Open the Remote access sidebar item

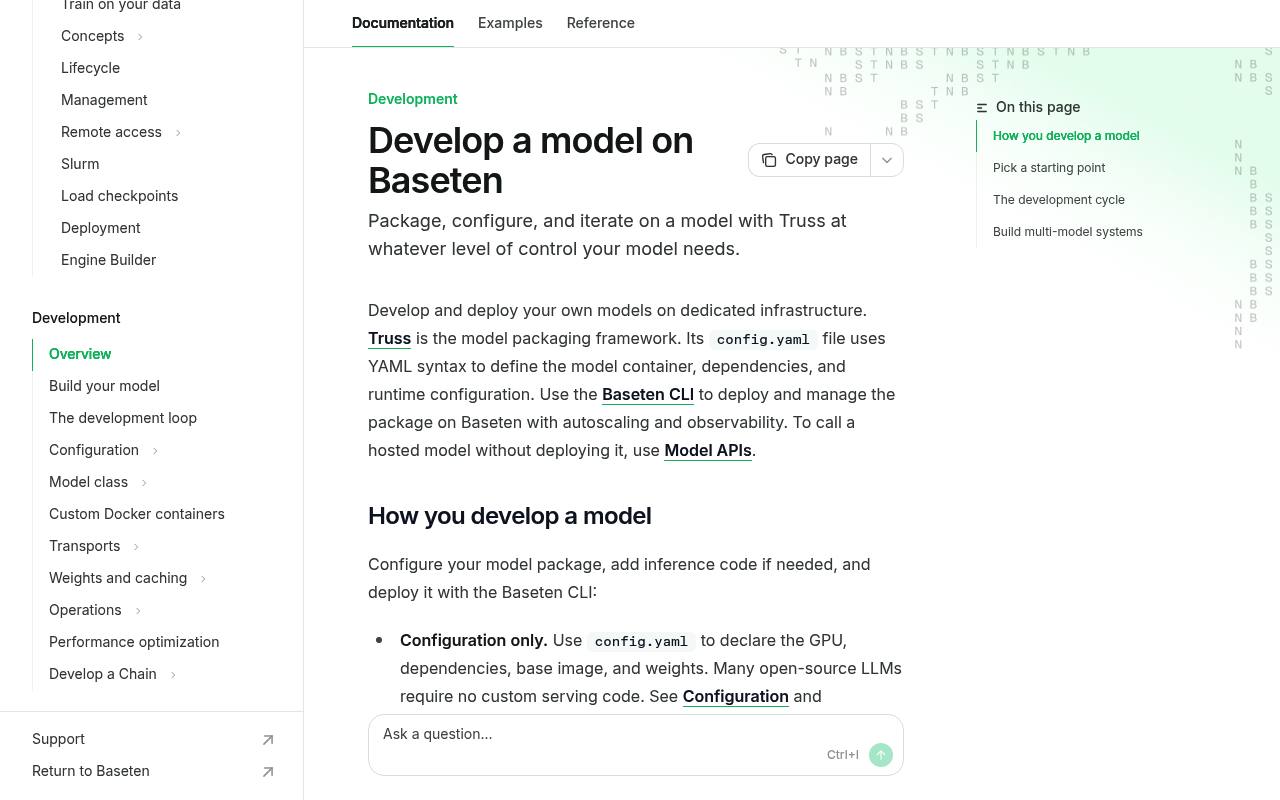click(111, 132)
